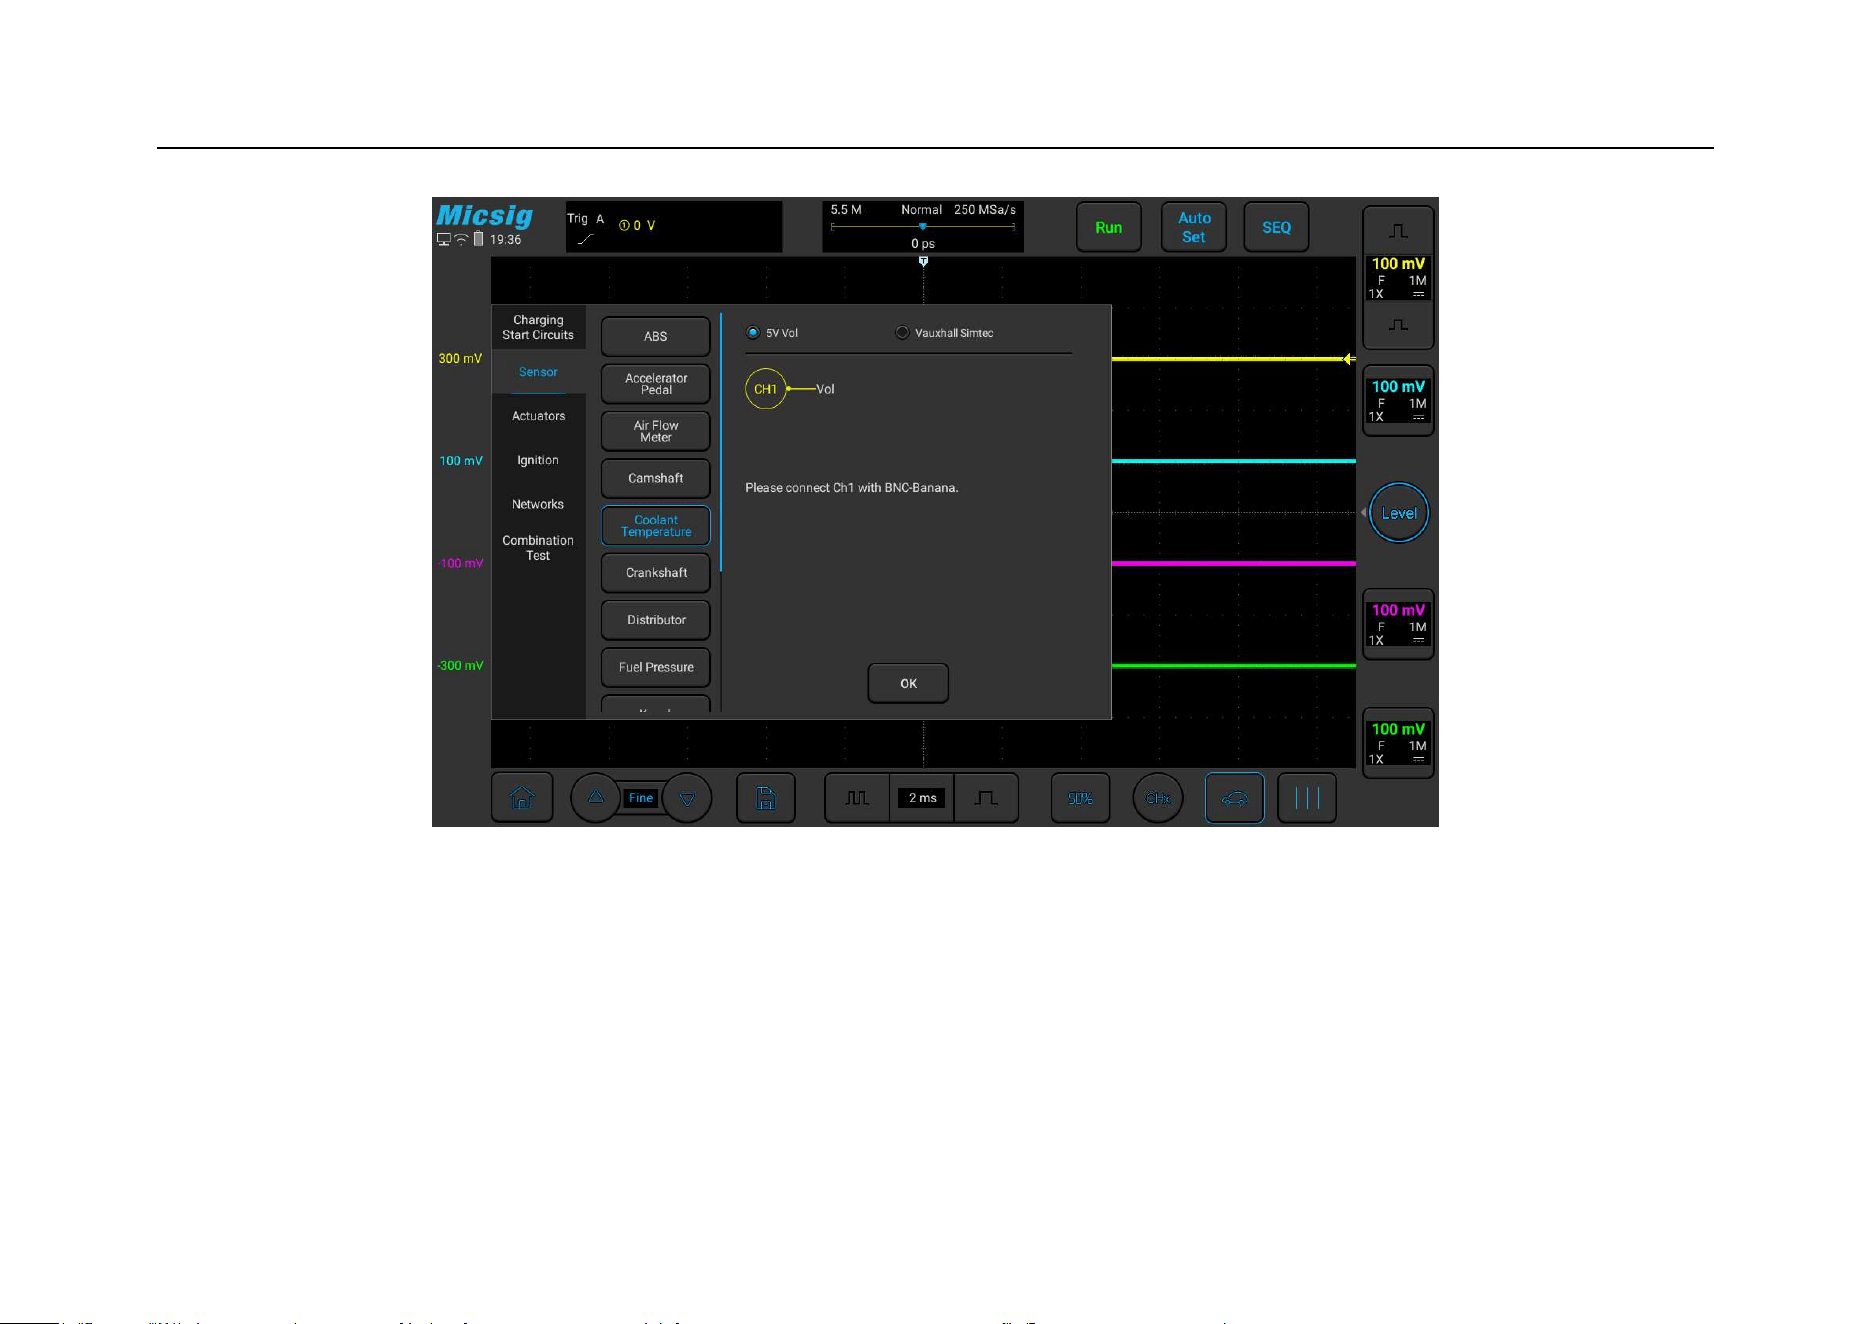This screenshot has height=1324, width=1872.
Task: Click the trigger position marker at top
Action: click(923, 261)
